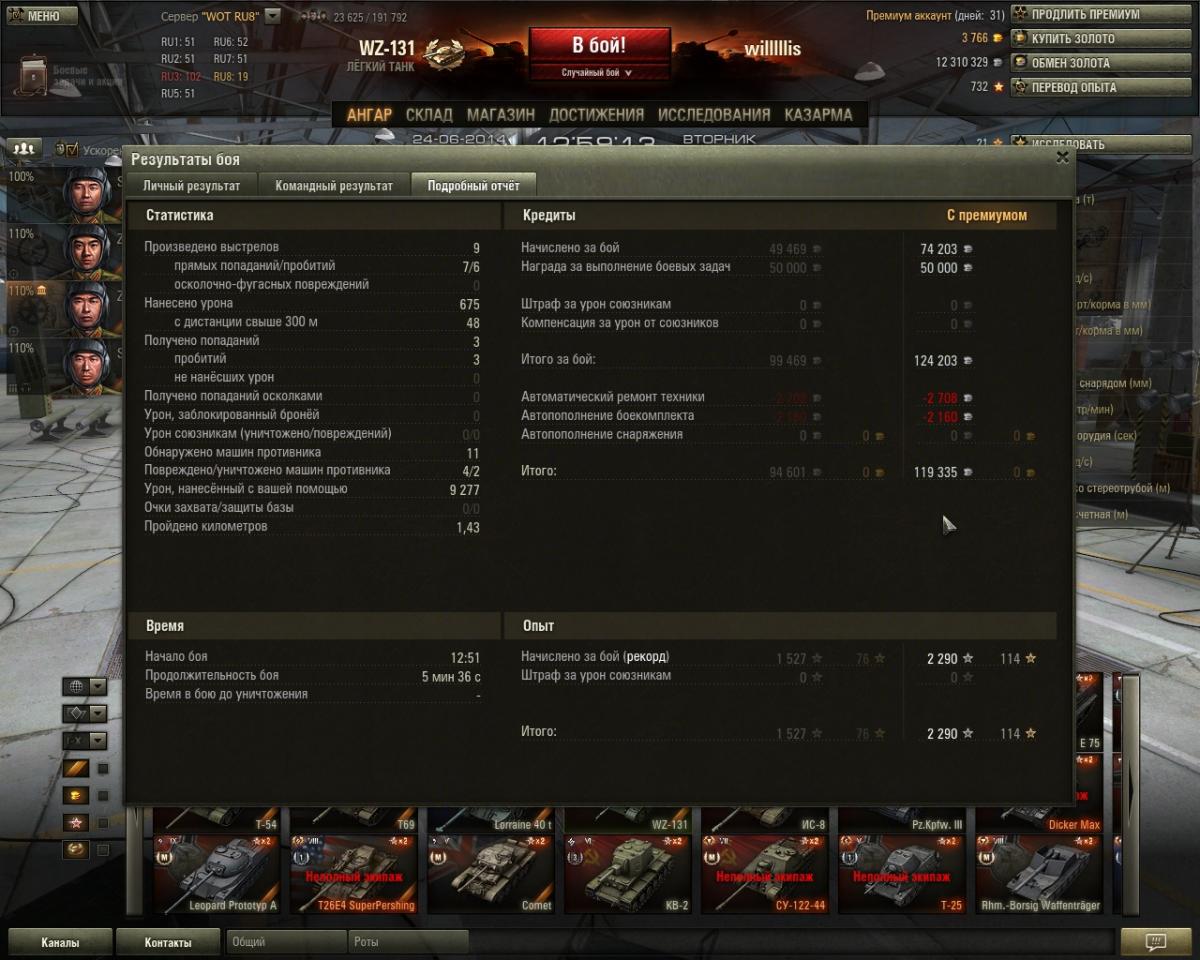Click server RU8: 19 load entry
1200x960 pixels.
point(231,77)
